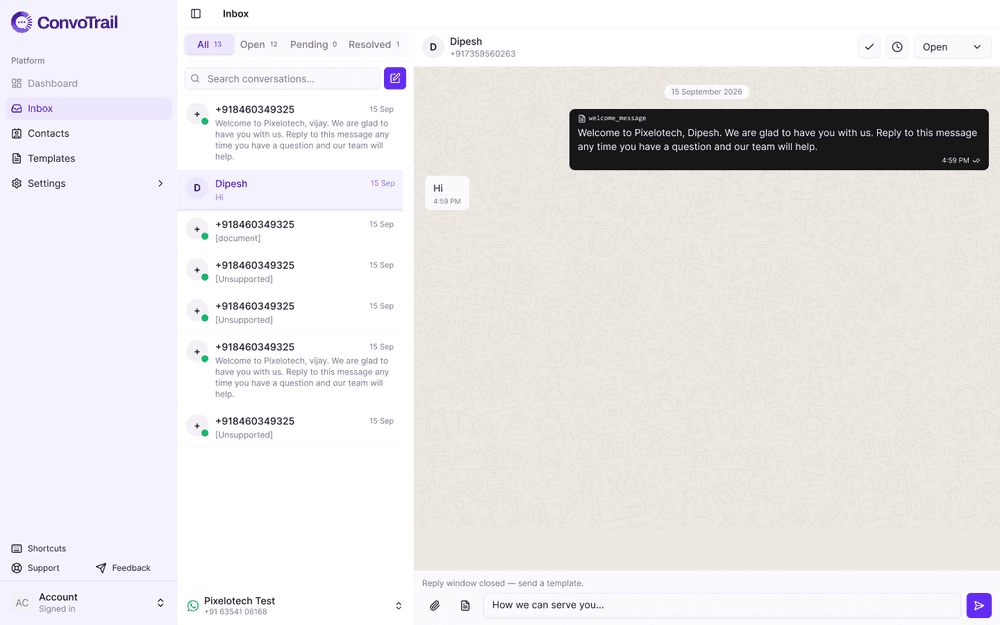
Task: Select Inbox in the sidebar
Action: point(89,108)
